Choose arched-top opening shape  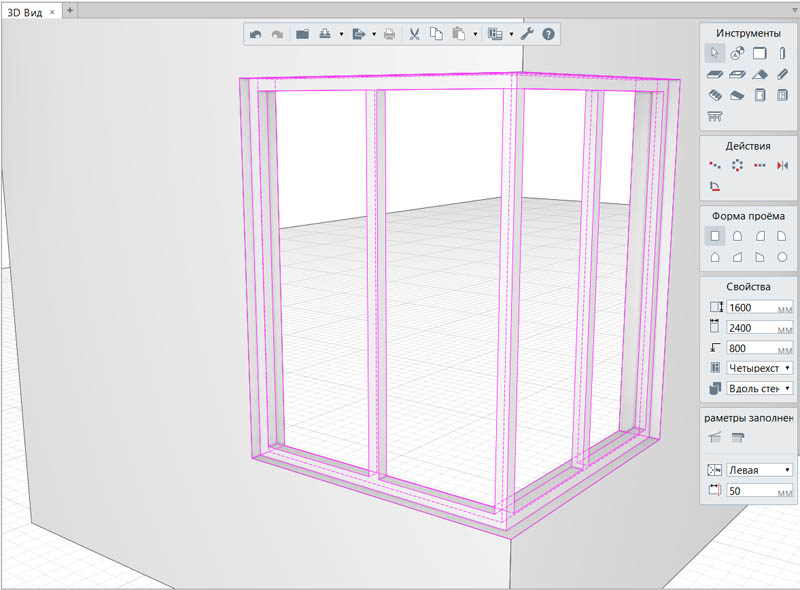coord(737,236)
